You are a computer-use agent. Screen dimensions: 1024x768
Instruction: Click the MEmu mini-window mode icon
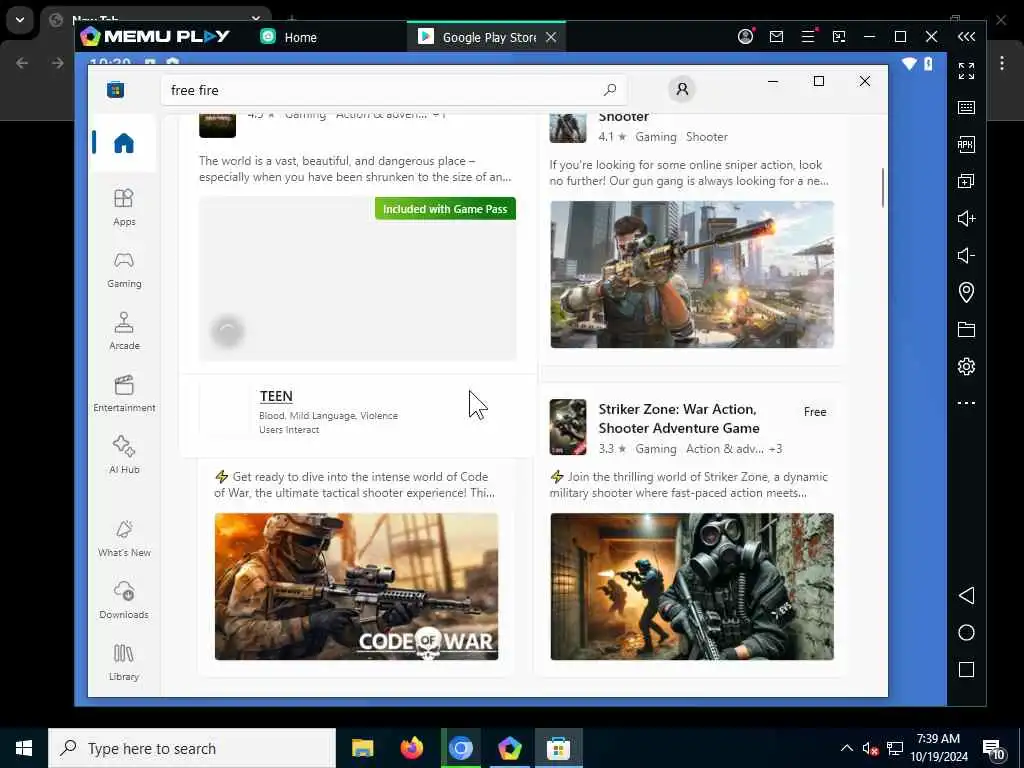coord(839,37)
